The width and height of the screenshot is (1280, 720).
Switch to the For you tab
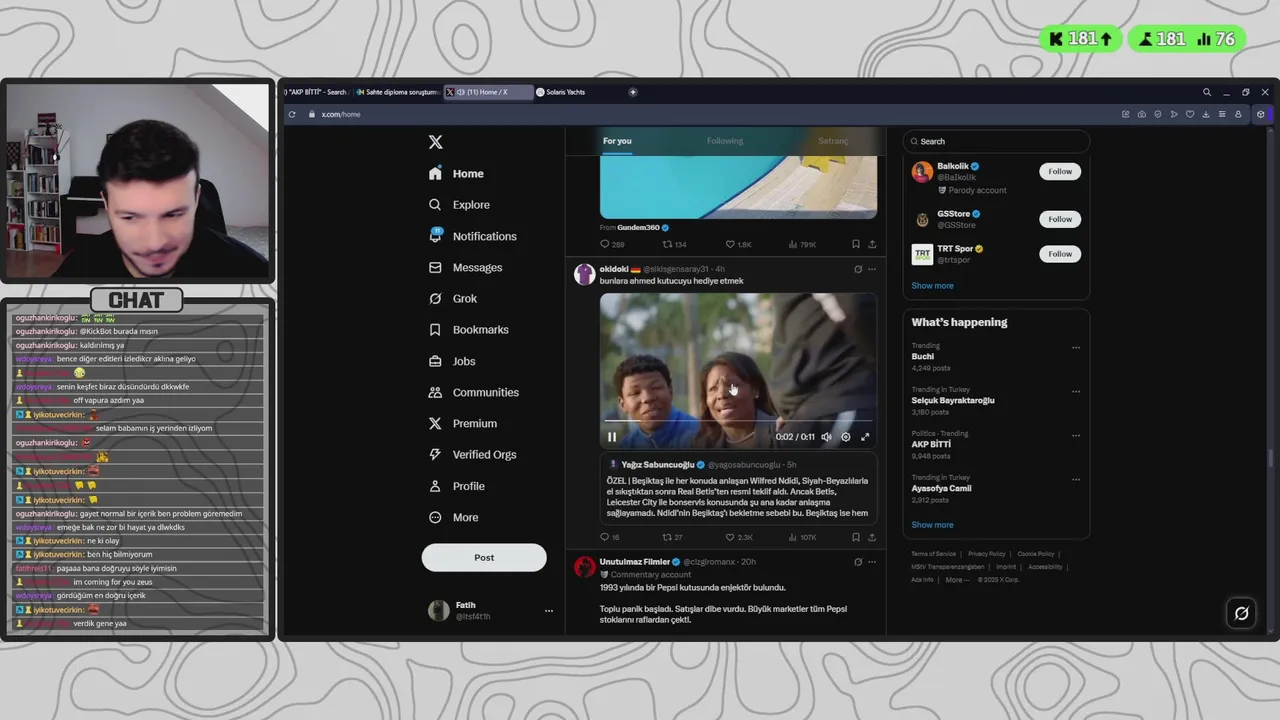pyautogui.click(x=617, y=141)
